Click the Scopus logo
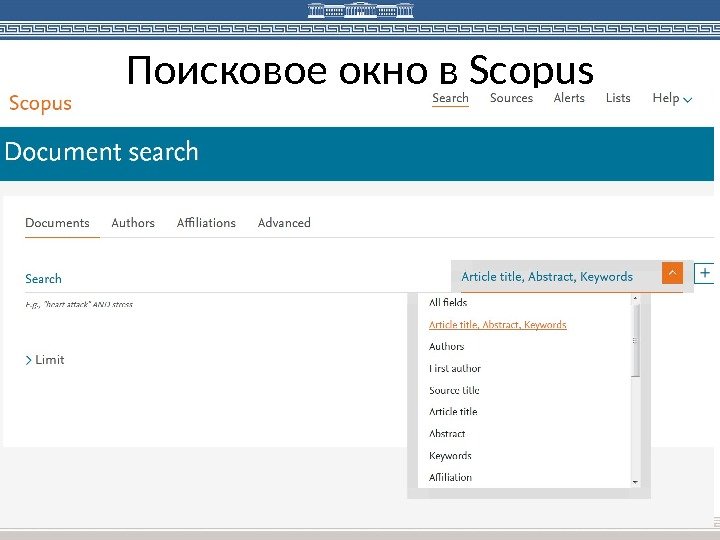Image resolution: width=720 pixels, height=540 pixels. pos(40,103)
